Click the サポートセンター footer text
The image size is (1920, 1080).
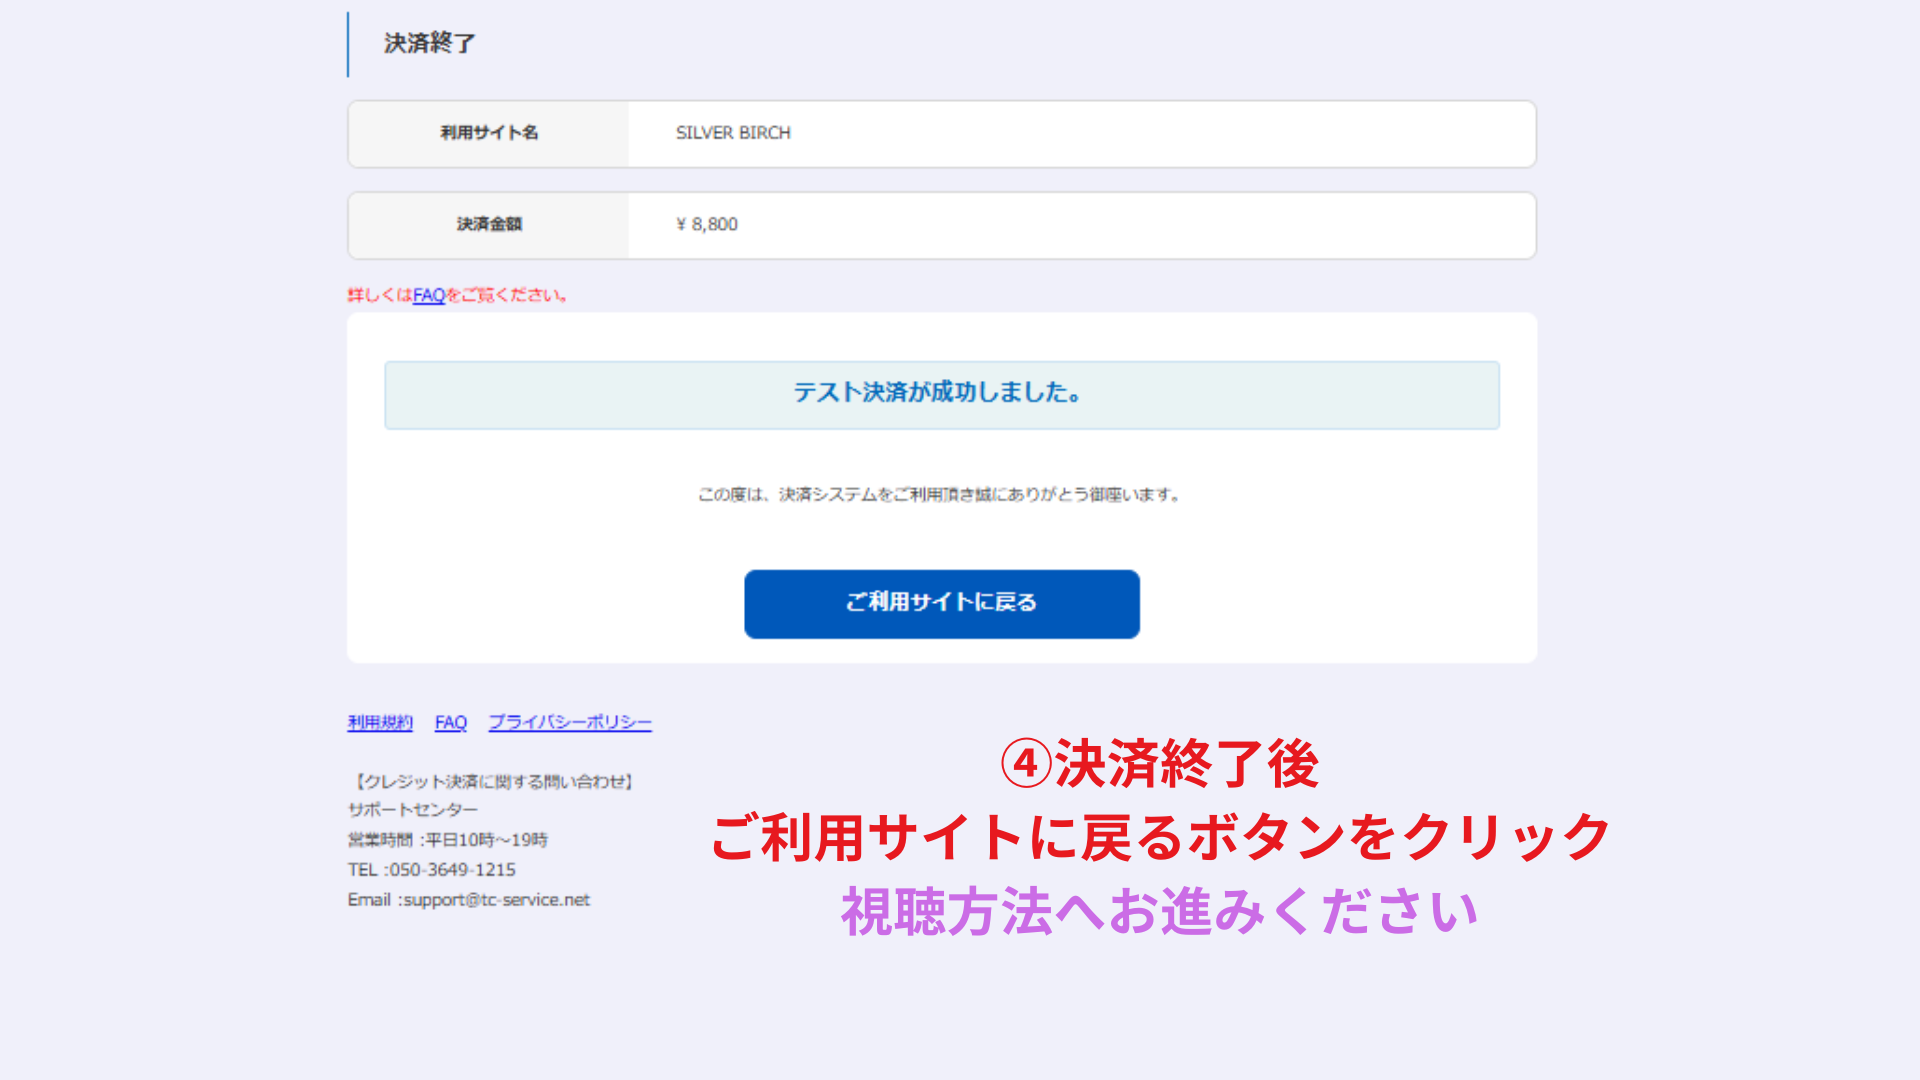coord(413,810)
